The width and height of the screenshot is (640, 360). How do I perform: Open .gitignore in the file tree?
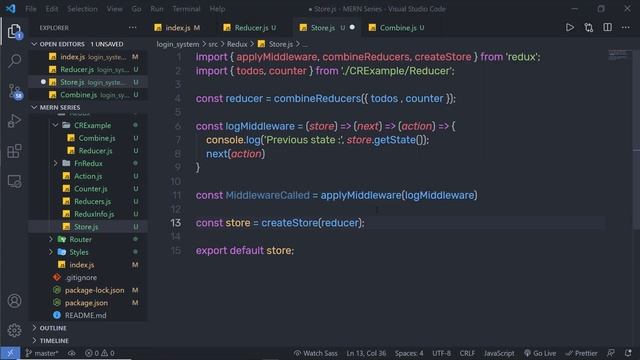coord(88,277)
